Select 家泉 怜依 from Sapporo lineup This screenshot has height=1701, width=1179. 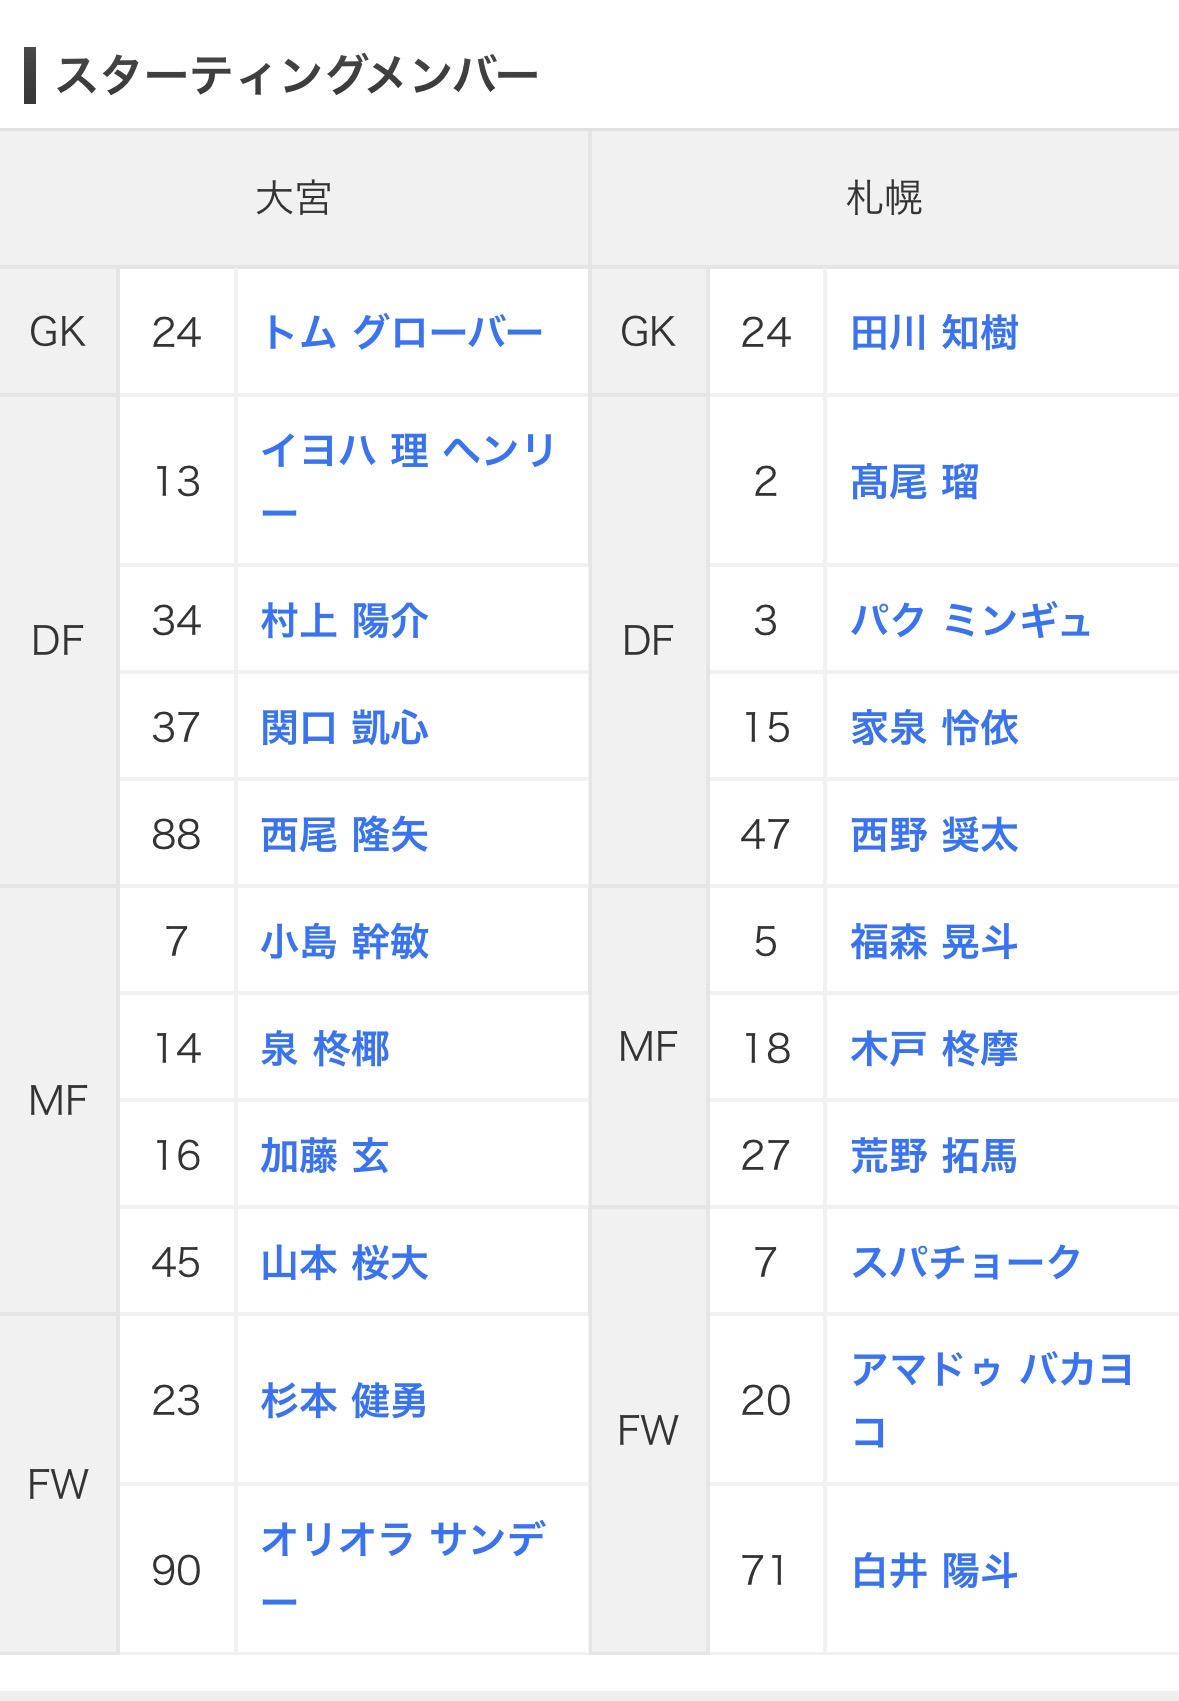[934, 728]
